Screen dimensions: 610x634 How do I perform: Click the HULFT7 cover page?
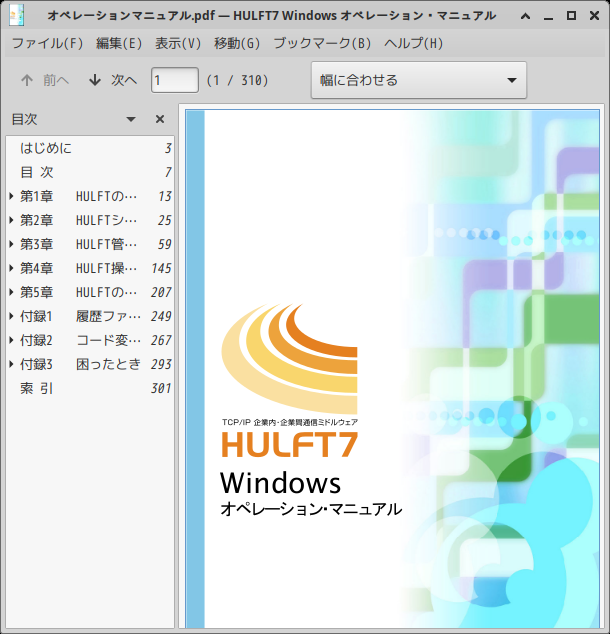[x=392, y=369]
